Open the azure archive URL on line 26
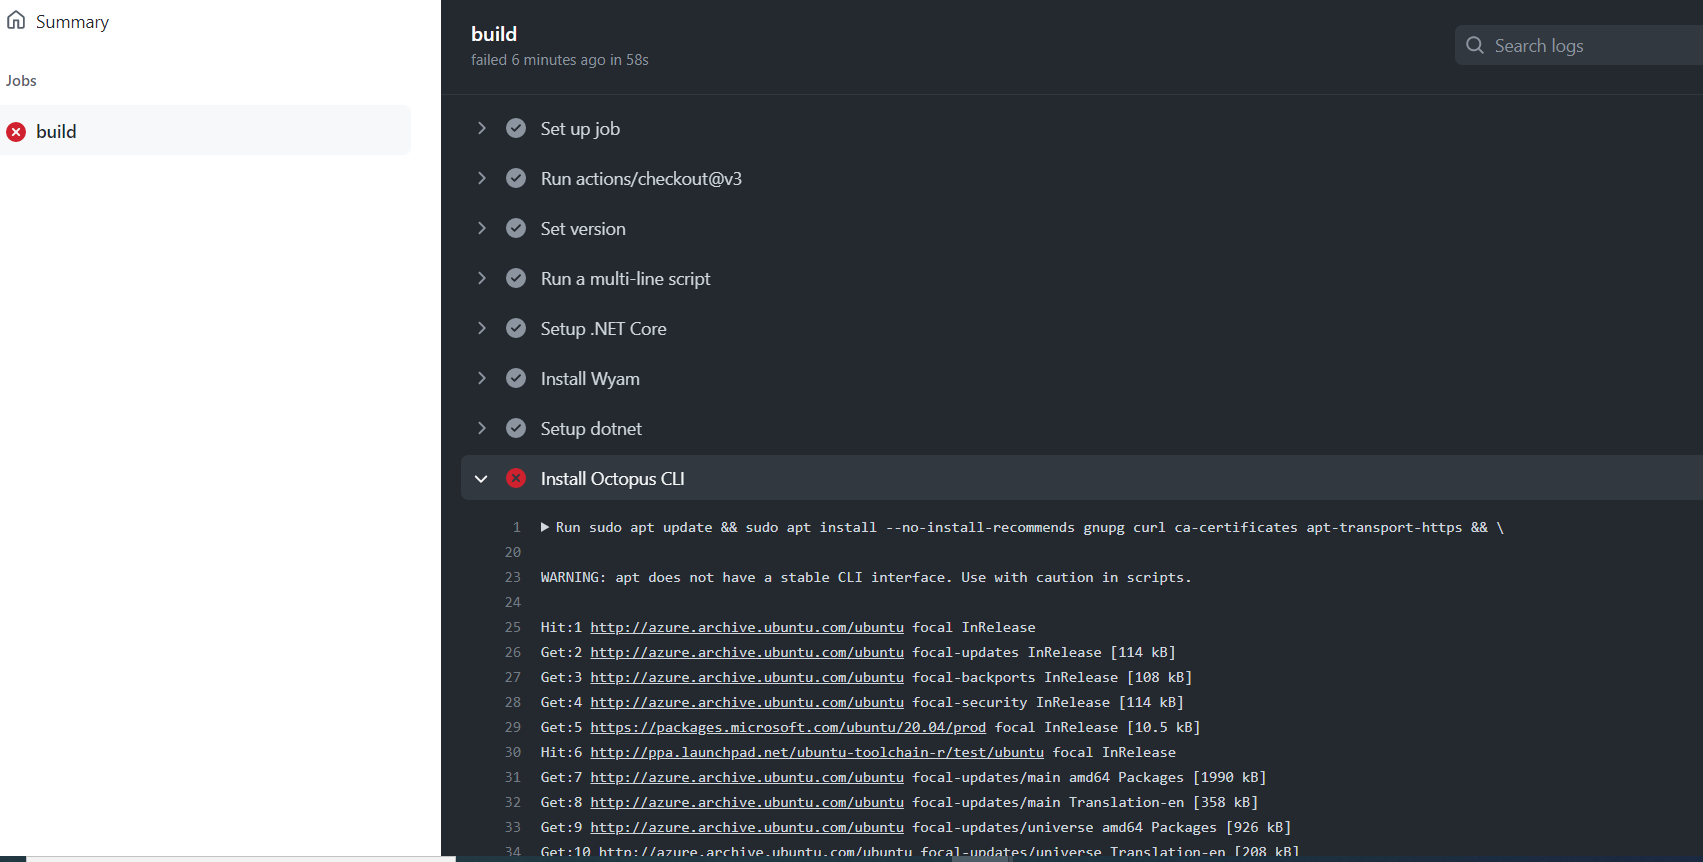 (747, 652)
